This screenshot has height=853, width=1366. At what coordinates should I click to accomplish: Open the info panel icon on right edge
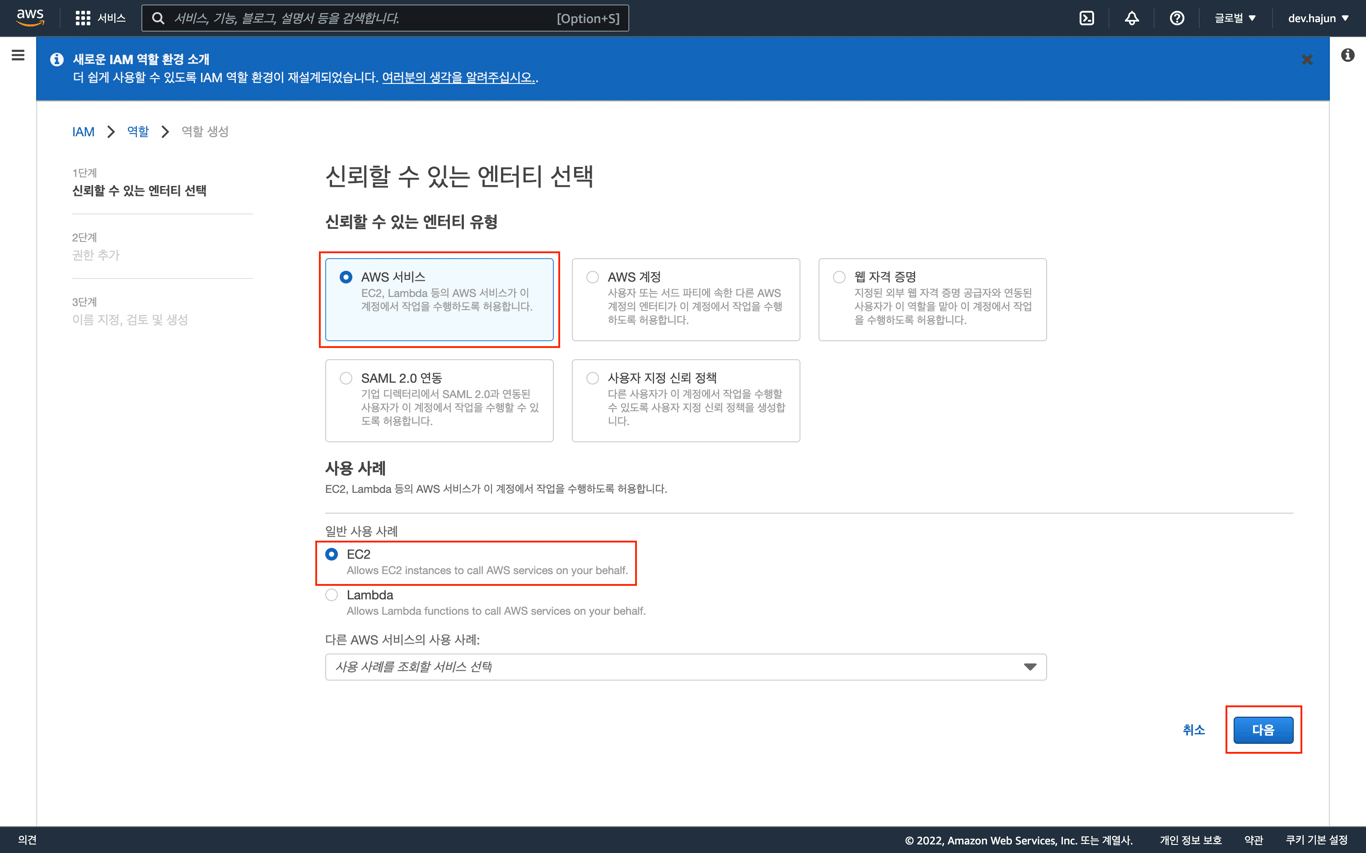pos(1348,55)
